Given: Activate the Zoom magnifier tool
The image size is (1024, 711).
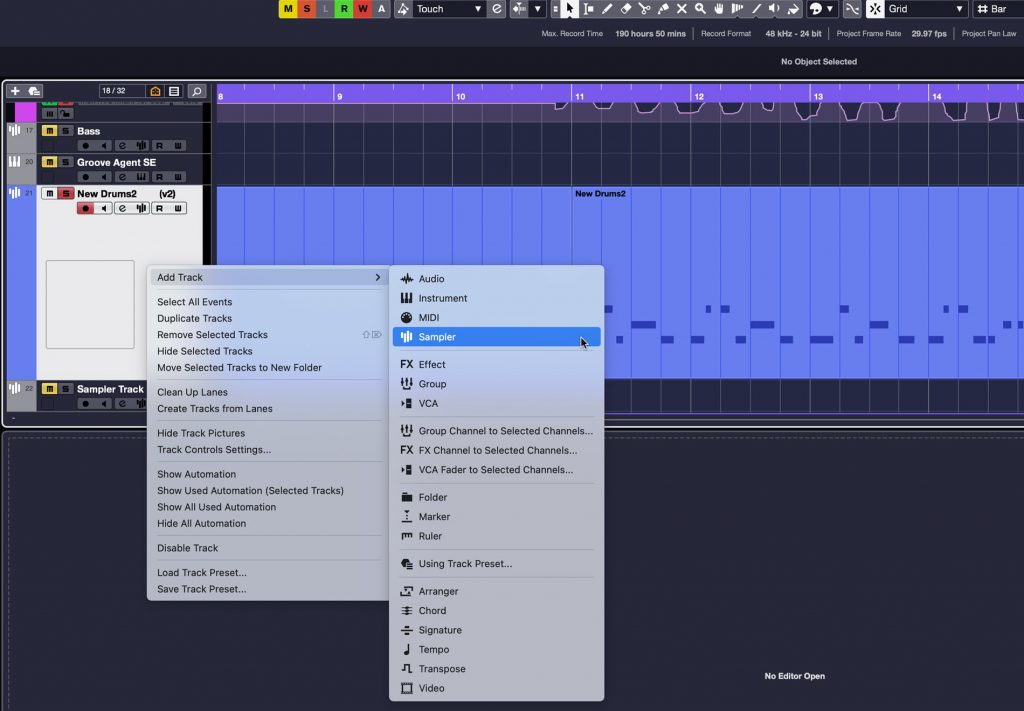Looking at the screenshot, I should [x=700, y=9].
